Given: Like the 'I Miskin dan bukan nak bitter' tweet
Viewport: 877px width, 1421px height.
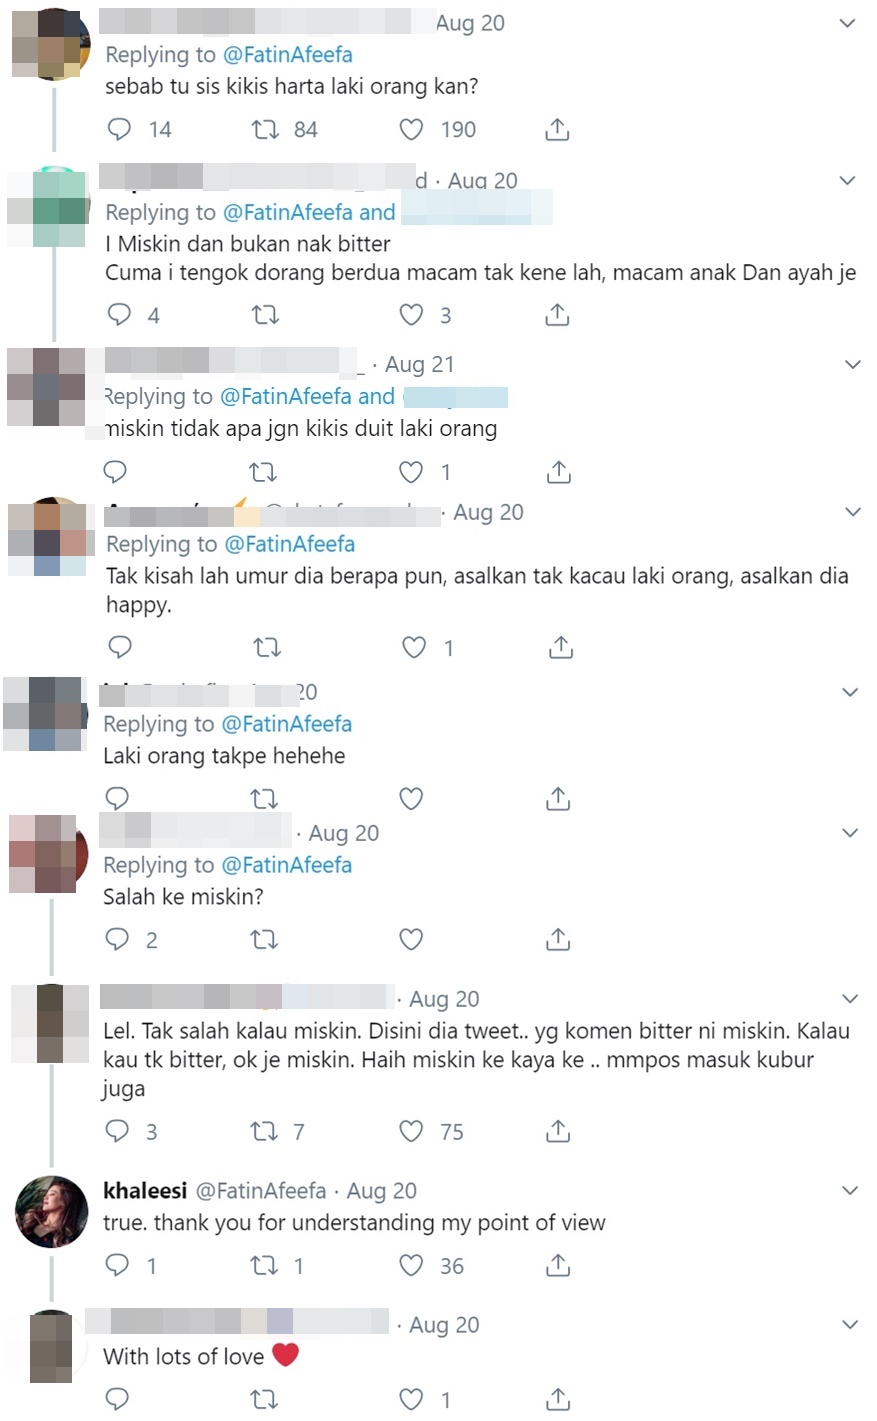Looking at the screenshot, I should pos(411,315).
